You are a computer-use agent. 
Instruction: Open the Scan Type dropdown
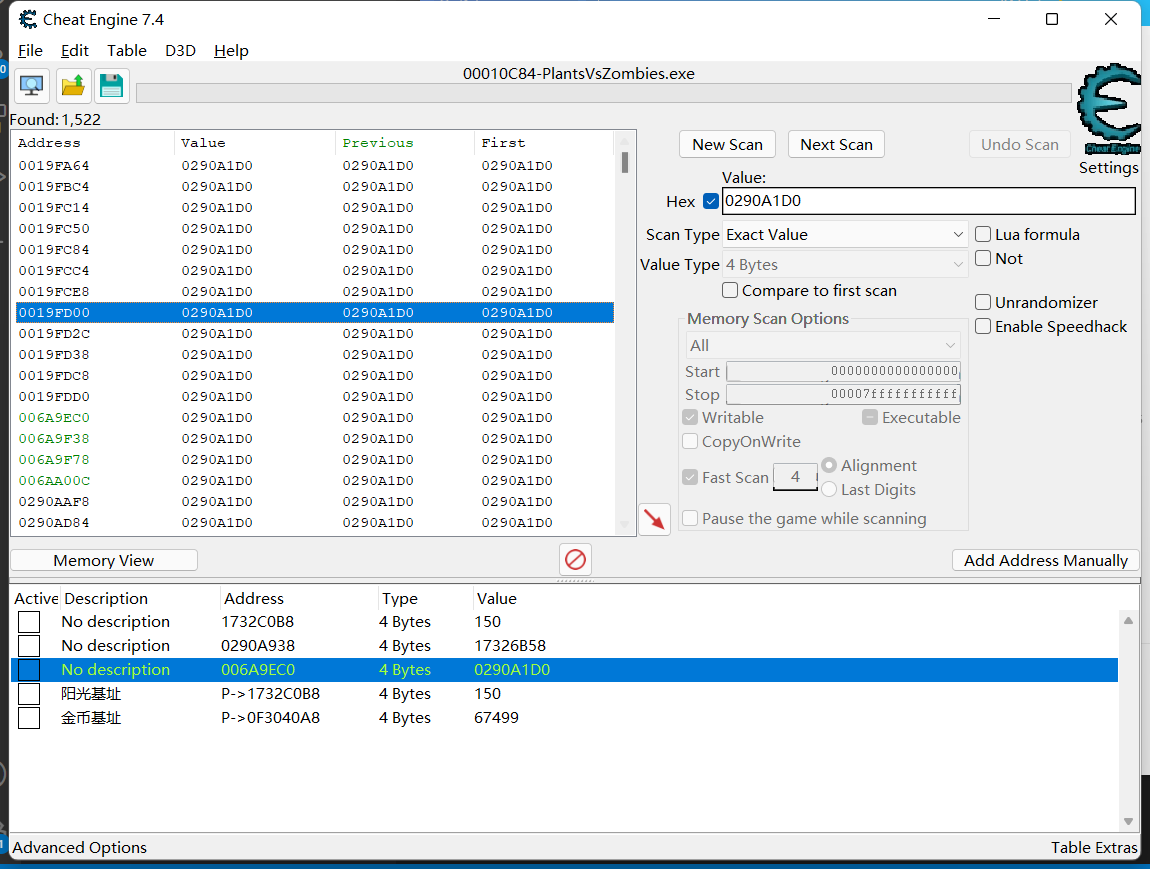(x=845, y=235)
